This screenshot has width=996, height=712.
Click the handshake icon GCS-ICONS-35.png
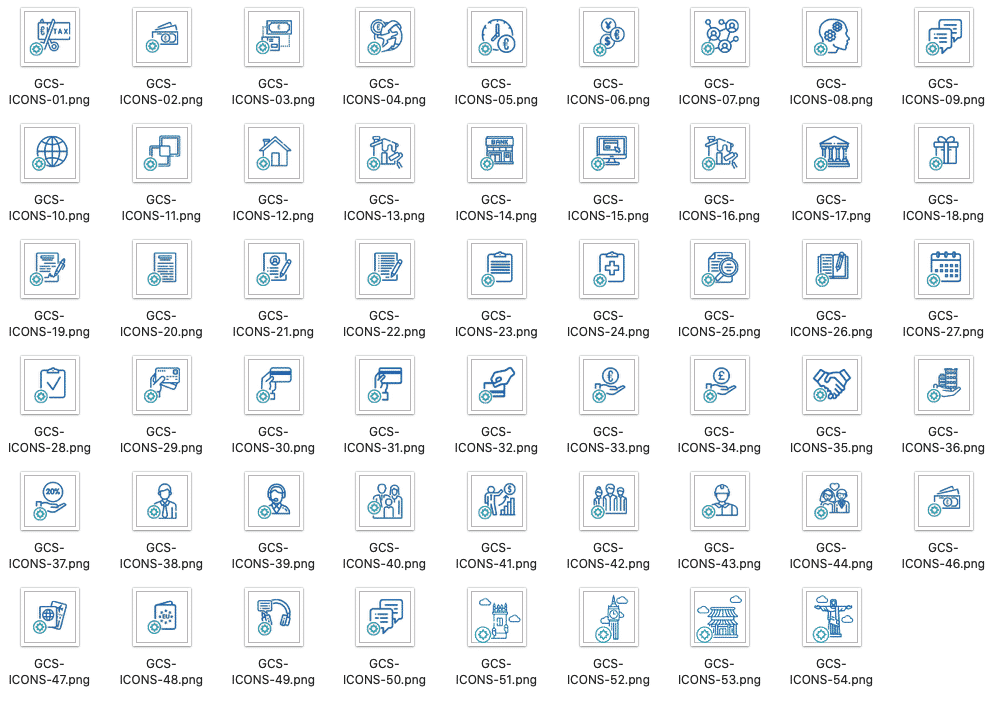pyautogui.click(x=831, y=385)
